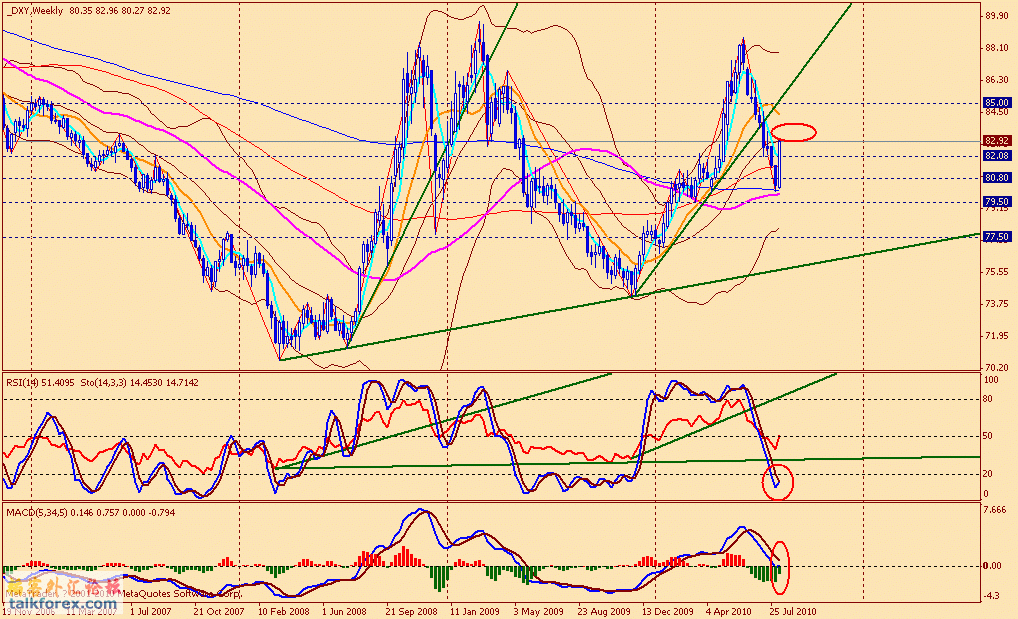Click the 71.95 price axis value
The width and height of the screenshot is (1018, 619).
click(x=997, y=336)
